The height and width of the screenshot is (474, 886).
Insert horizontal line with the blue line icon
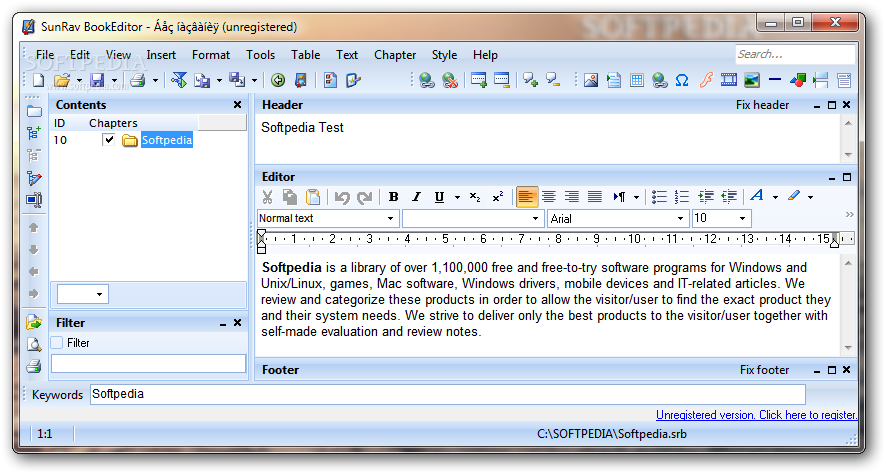click(x=775, y=81)
